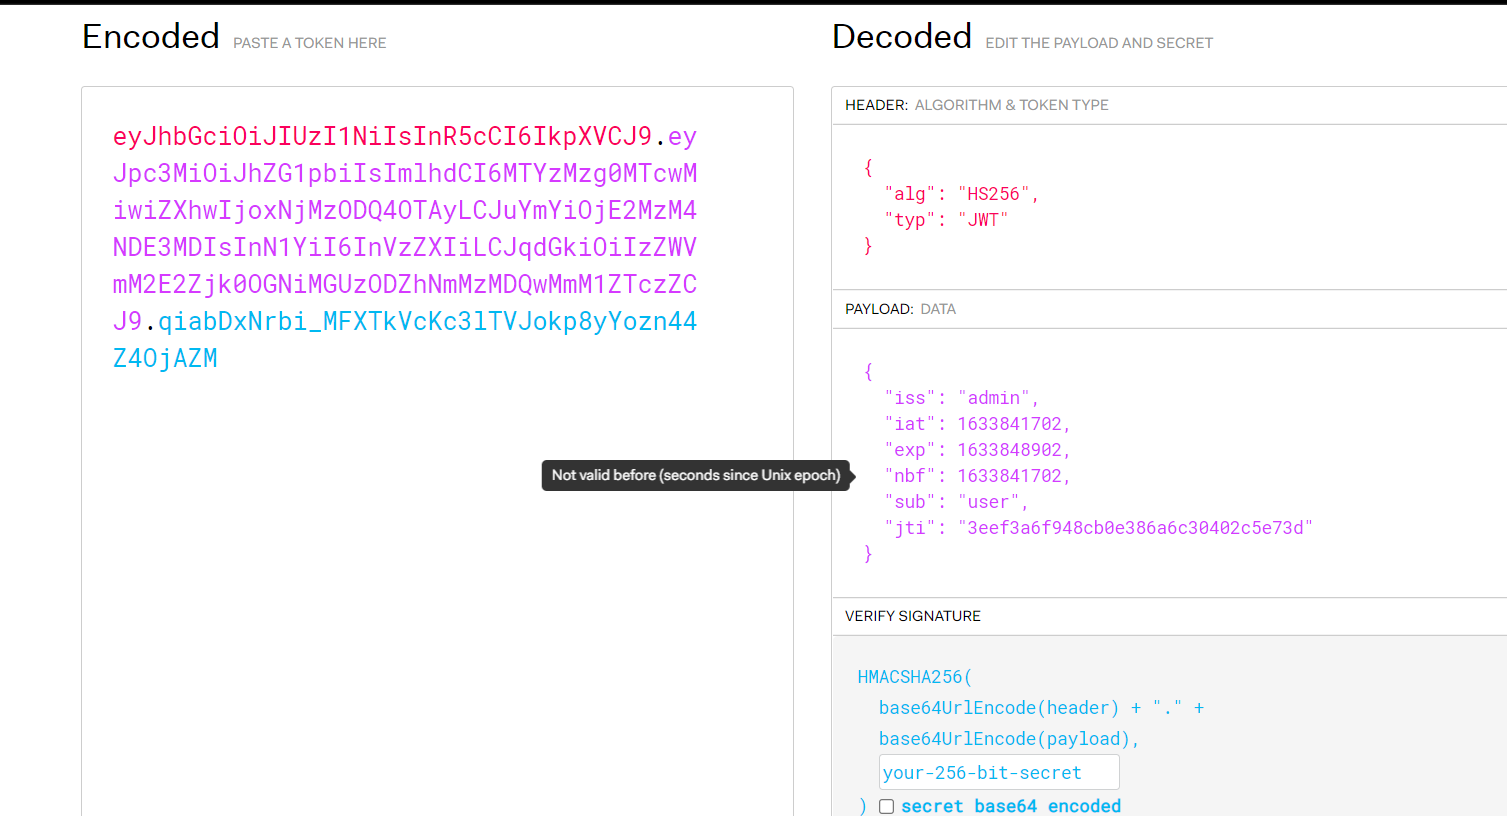Click the base64UrlEncode(header) line
The height and width of the screenshot is (816, 1507).
pos(1041,708)
